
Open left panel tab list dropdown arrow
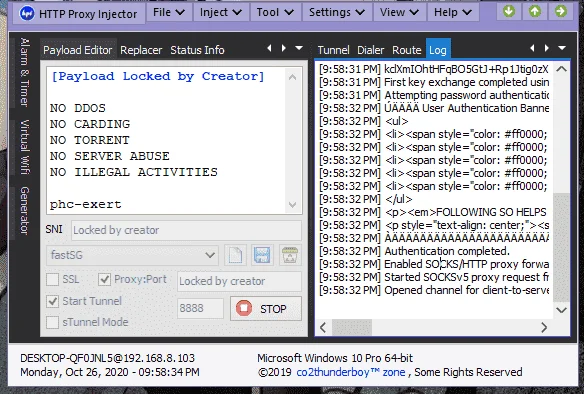pos(299,48)
